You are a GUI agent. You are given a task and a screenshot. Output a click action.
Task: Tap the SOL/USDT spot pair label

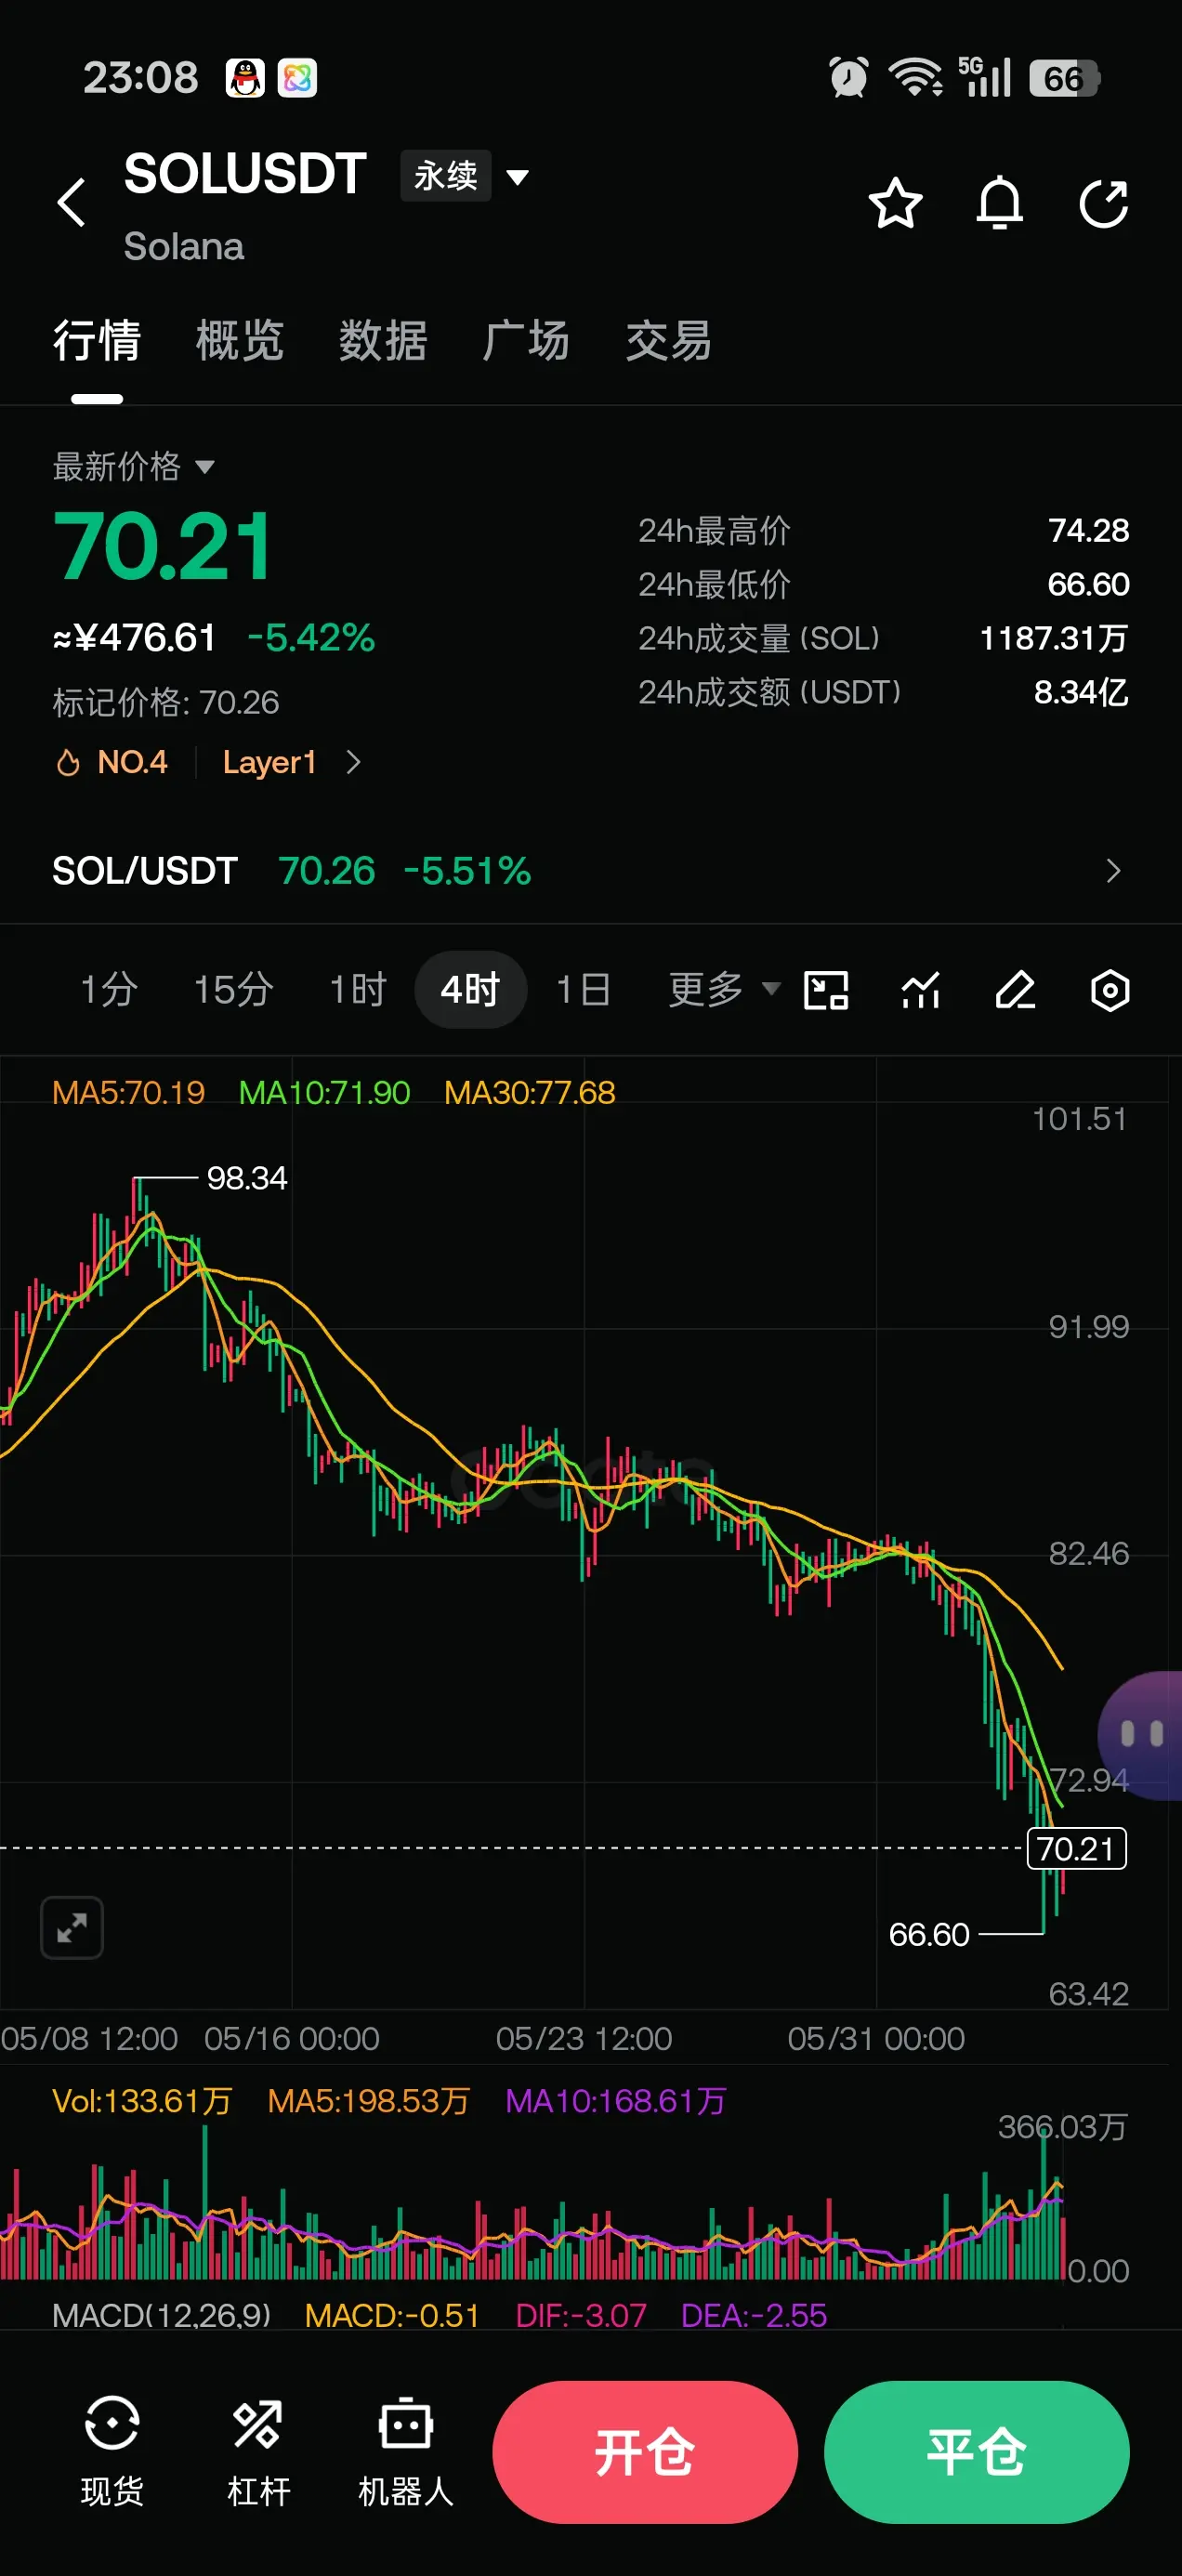click(x=145, y=871)
